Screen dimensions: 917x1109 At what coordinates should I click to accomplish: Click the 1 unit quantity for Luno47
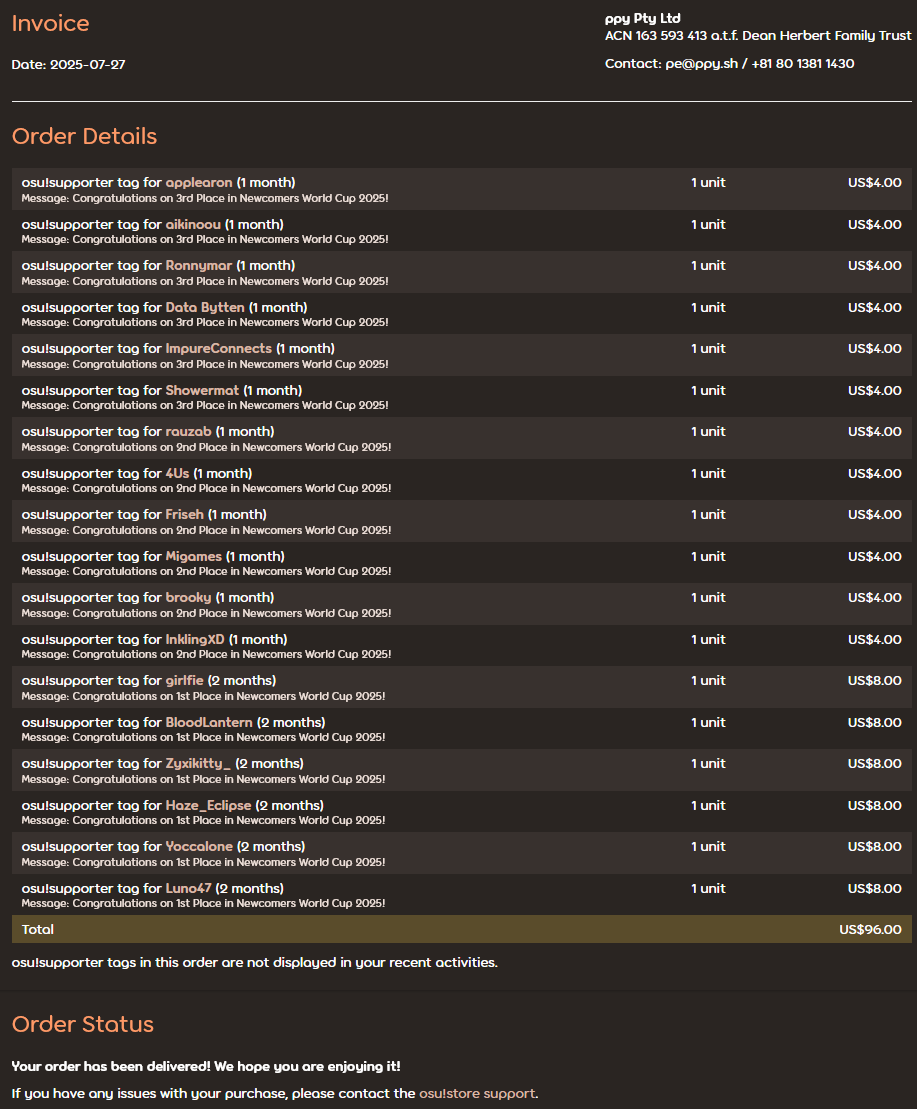point(708,888)
